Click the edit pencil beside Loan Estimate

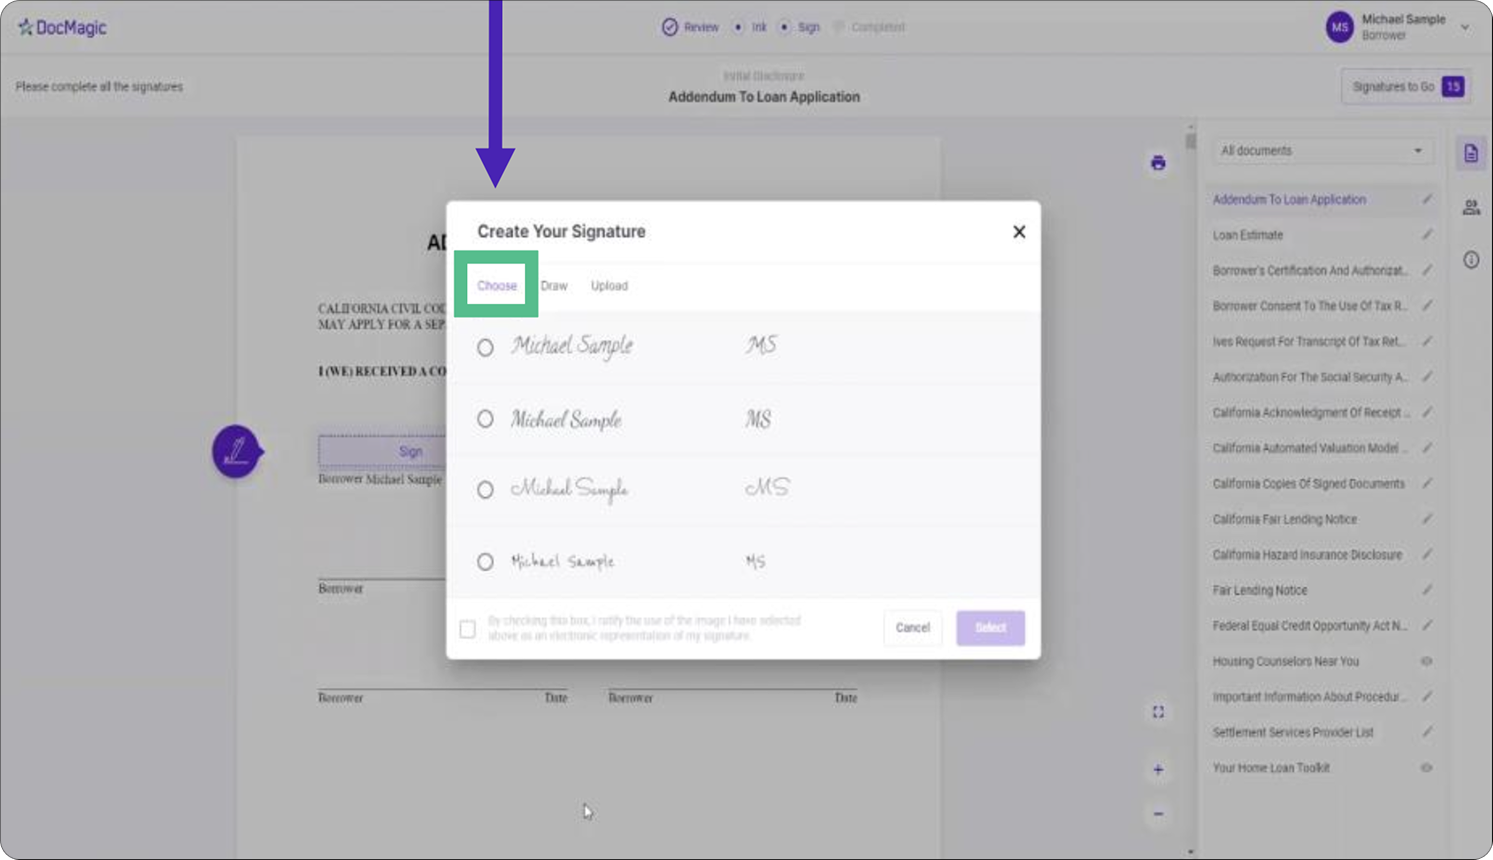point(1426,235)
